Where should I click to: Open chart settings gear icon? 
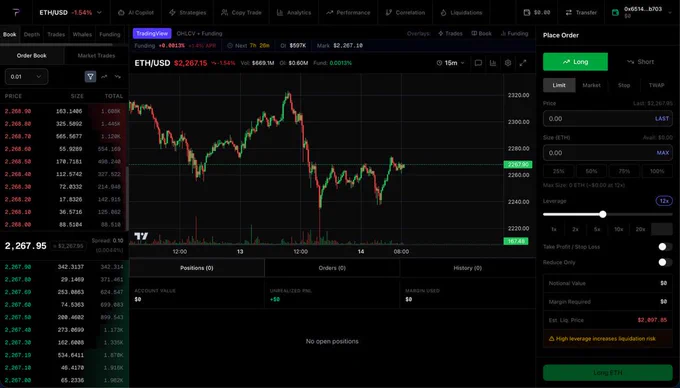508,63
